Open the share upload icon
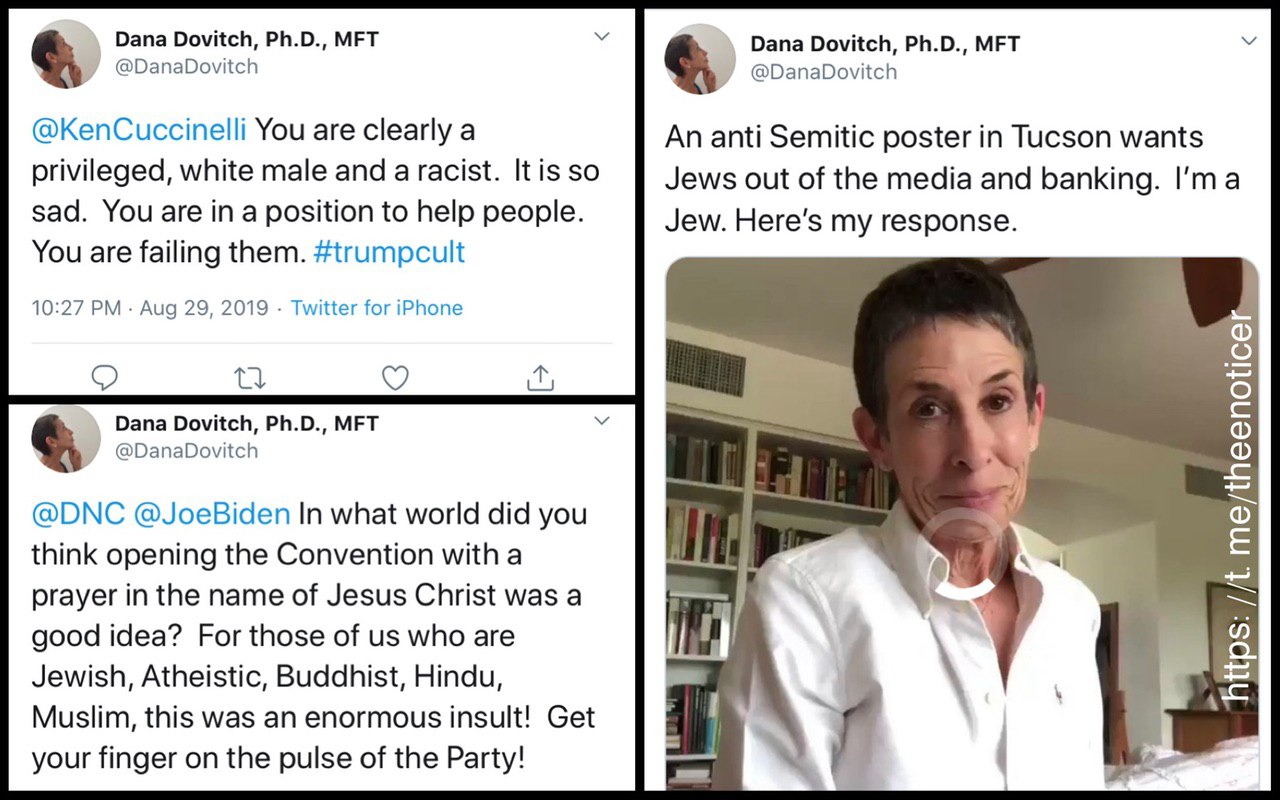This screenshot has height=800, width=1280. coord(539,377)
